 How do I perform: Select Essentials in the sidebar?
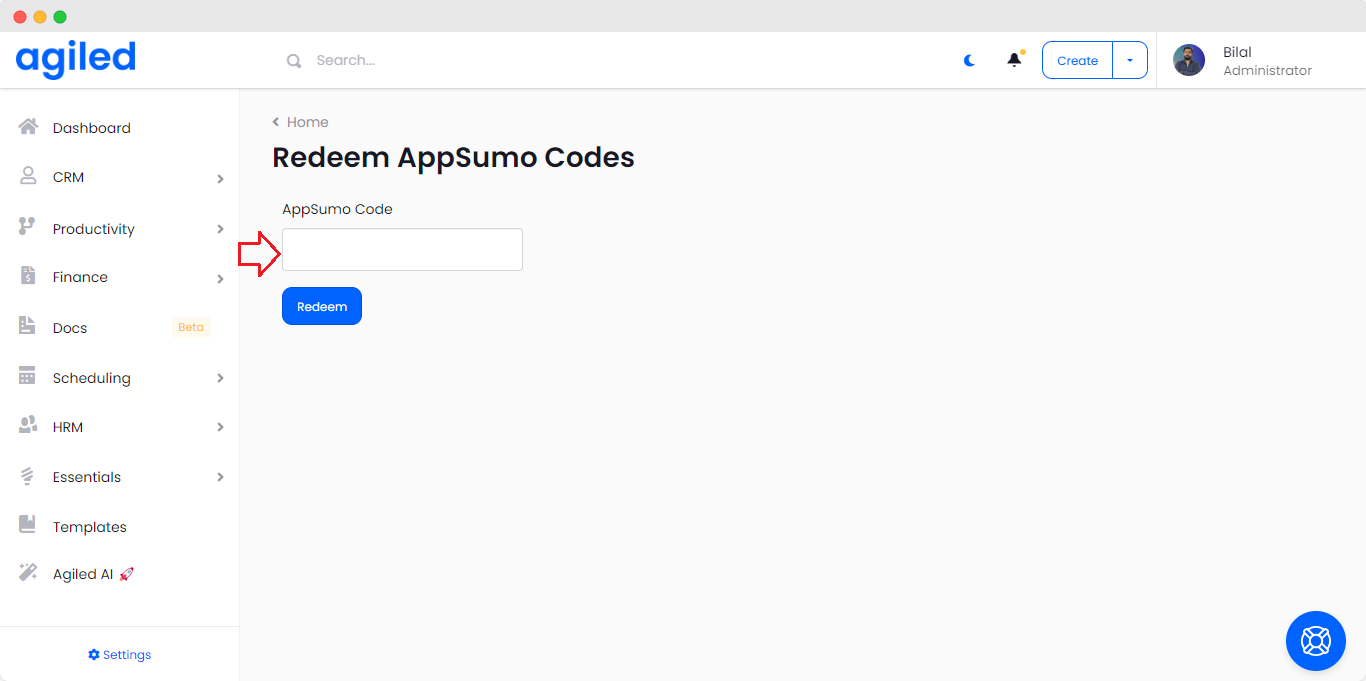click(87, 477)
